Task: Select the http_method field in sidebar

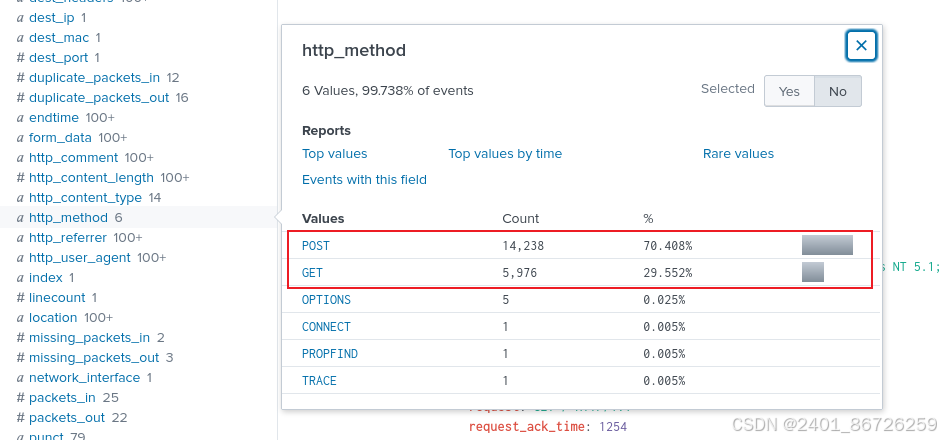Action: pyautogui.click(x=68, y=217)
